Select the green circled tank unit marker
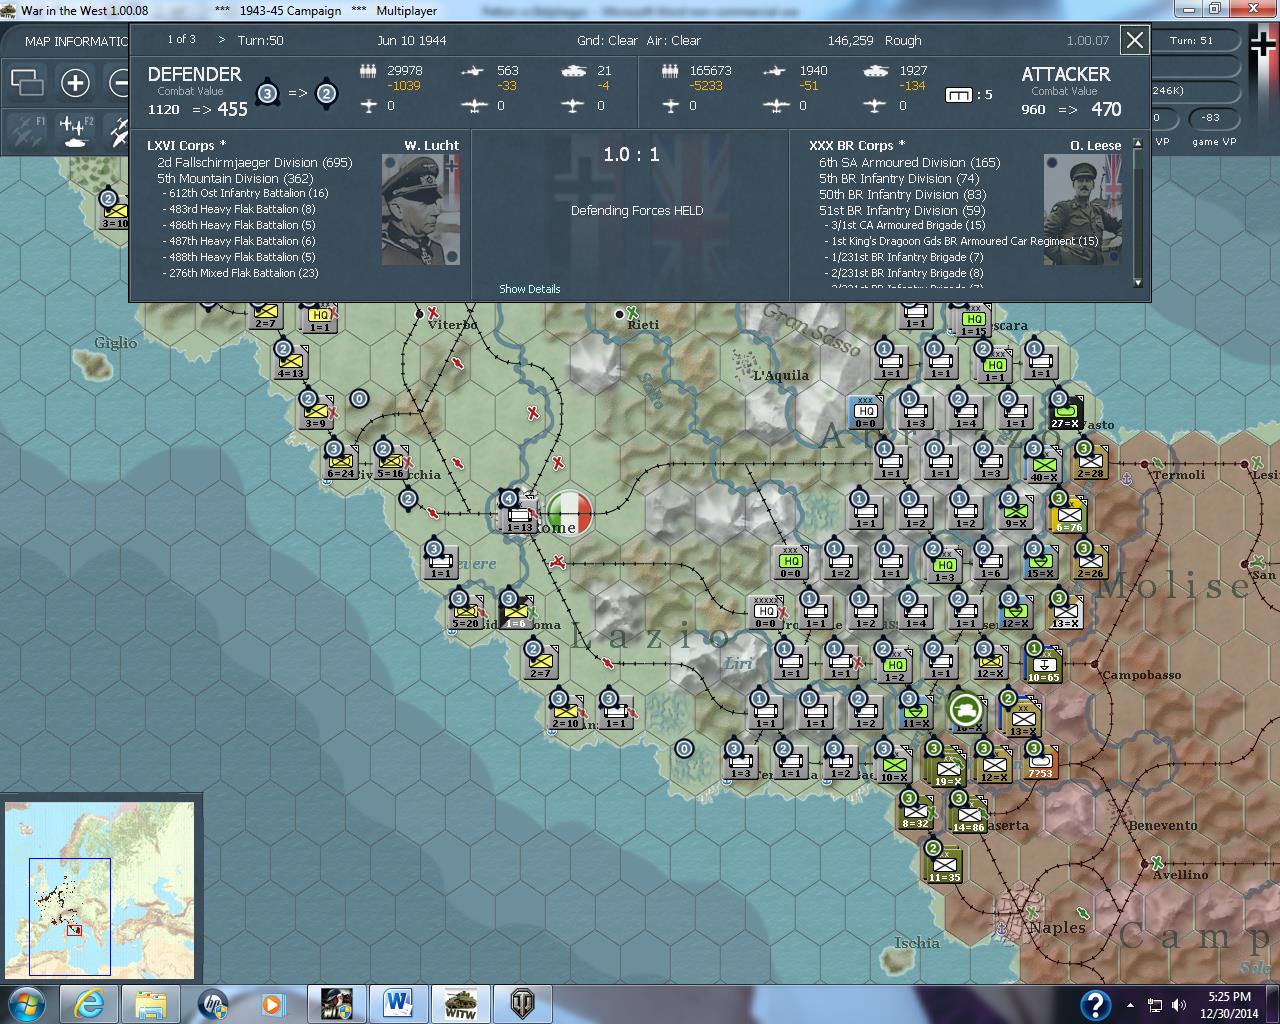Screen dimensions: 1280x1024 (x=967, y=708)
